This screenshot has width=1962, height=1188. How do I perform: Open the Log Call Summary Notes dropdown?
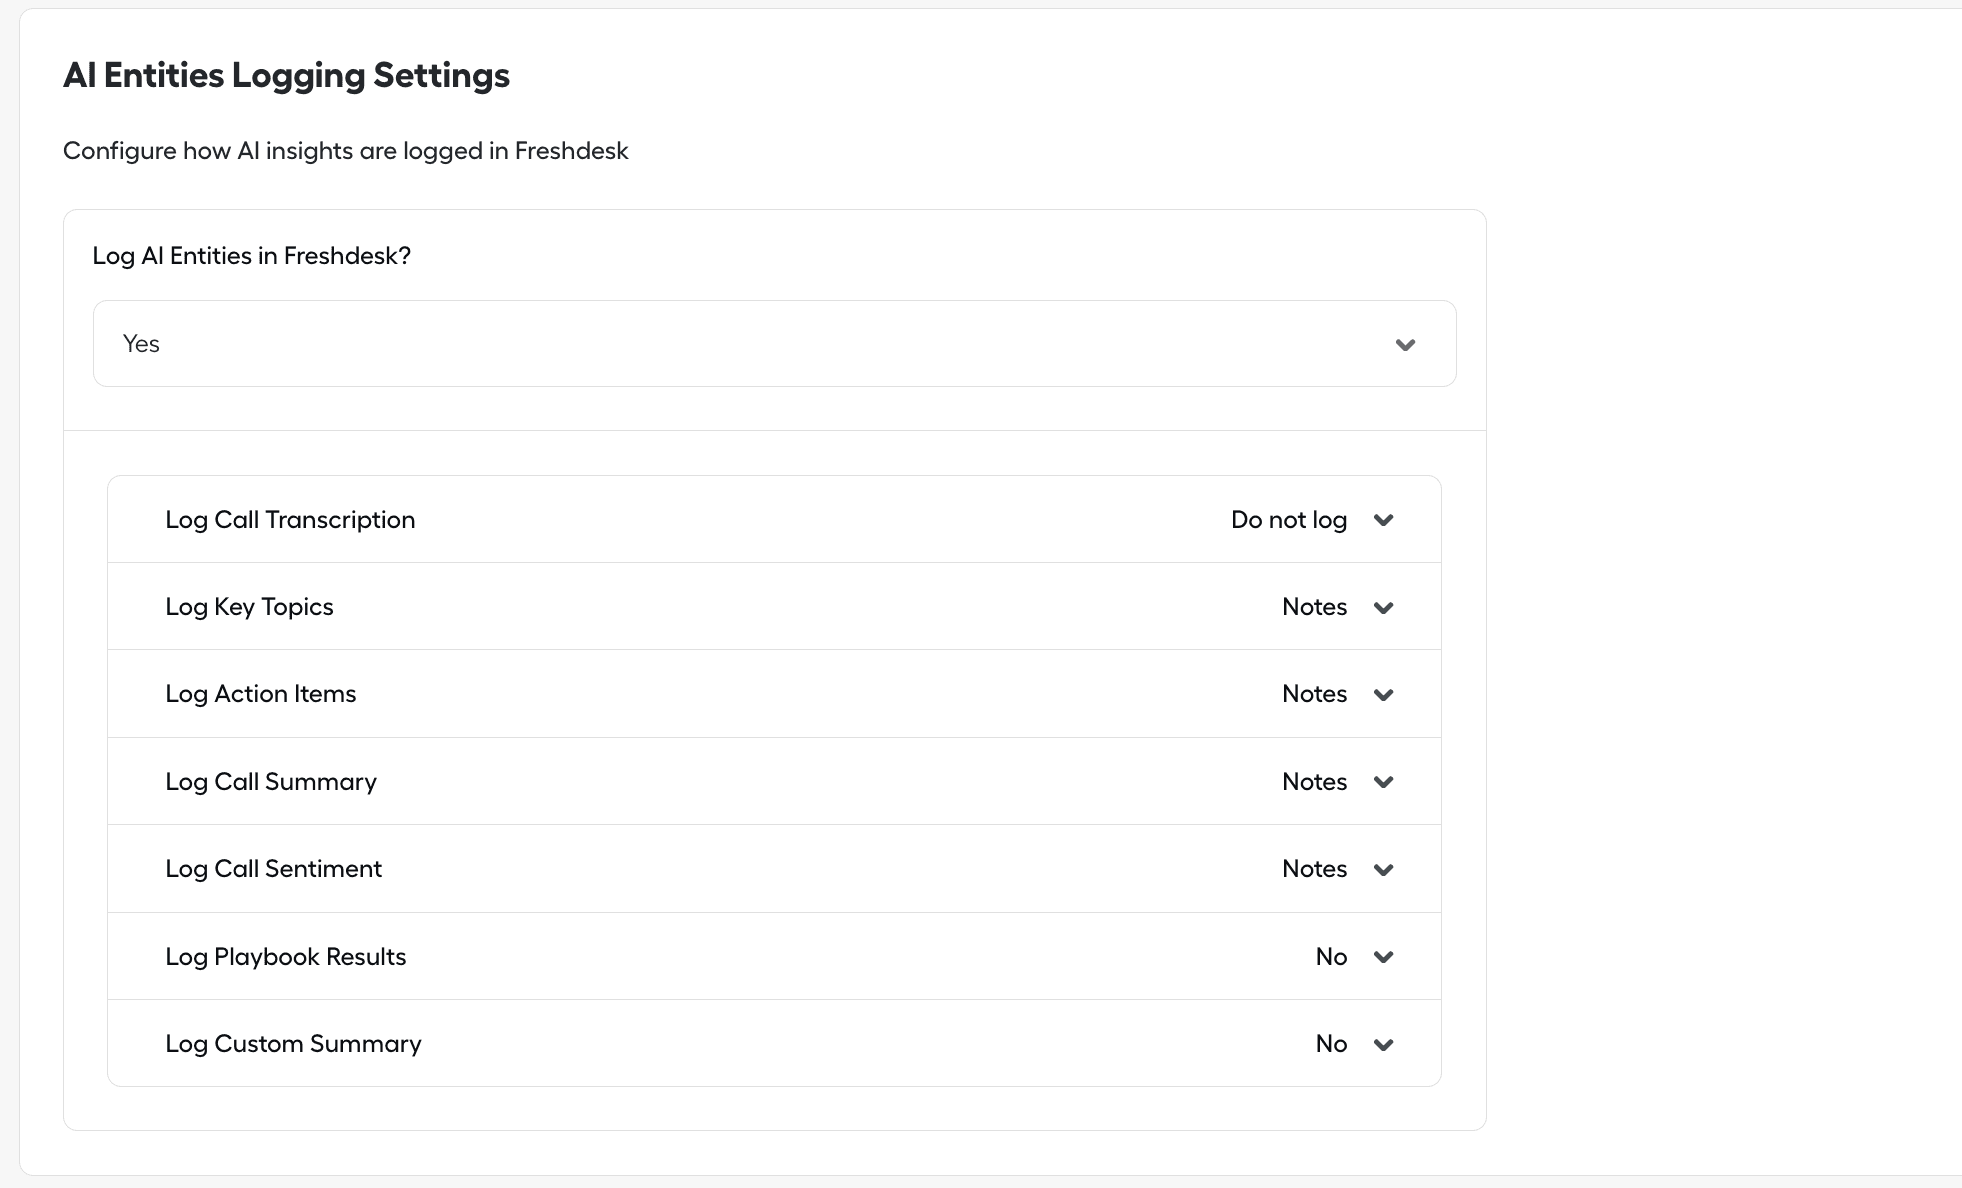coord(1338,782)
